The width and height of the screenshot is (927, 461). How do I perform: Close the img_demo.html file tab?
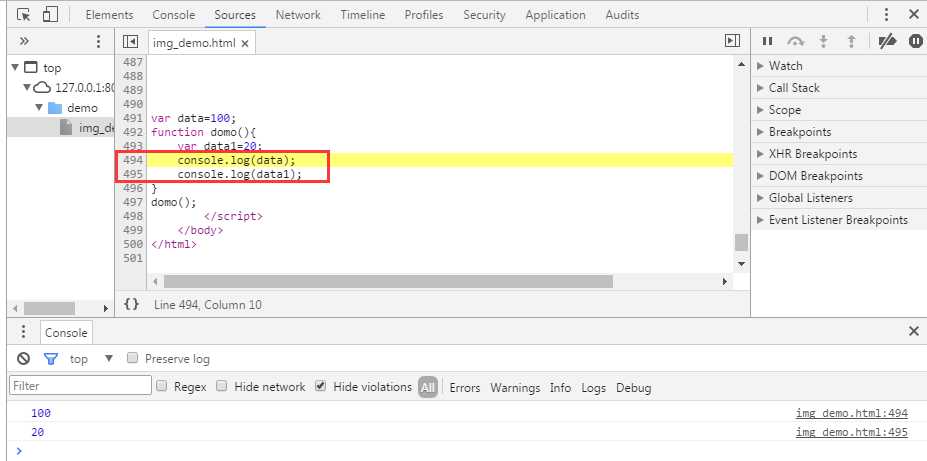coord(245,43)
